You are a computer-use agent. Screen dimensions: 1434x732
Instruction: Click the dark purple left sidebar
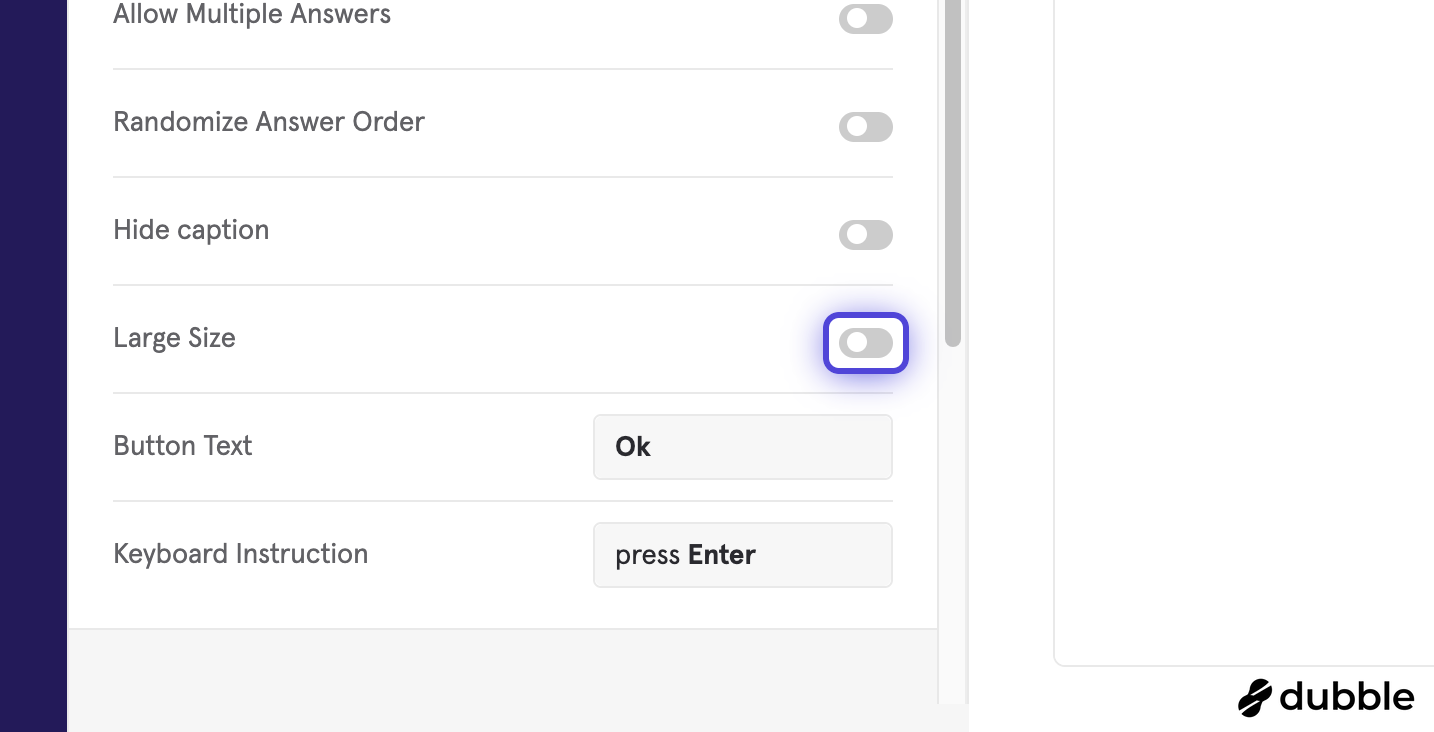coord(33,366)
